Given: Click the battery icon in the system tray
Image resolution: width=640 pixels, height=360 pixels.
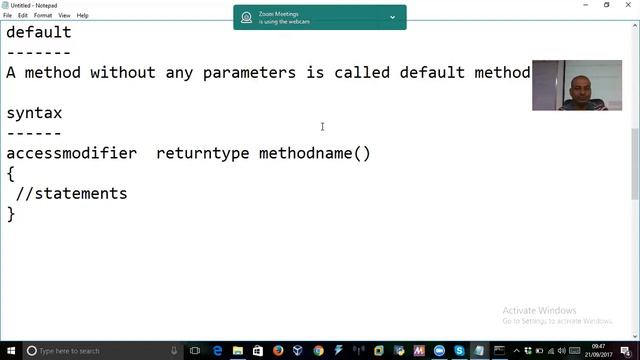Looking at the screenshot, I should coord(539,351).
